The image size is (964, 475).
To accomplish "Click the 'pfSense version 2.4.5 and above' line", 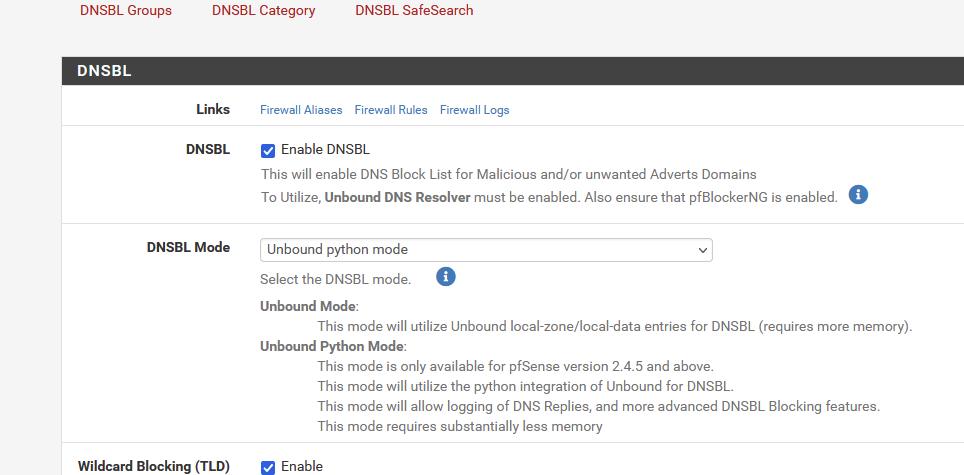I will coord(515,366).
